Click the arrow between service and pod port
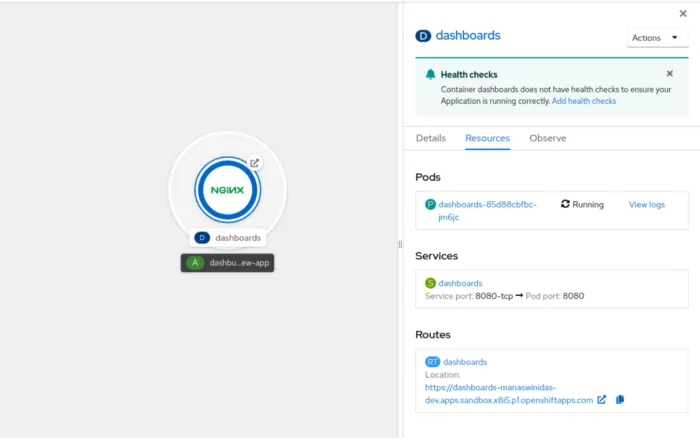This screenshot has width=700, height=438. click(519, 296)
